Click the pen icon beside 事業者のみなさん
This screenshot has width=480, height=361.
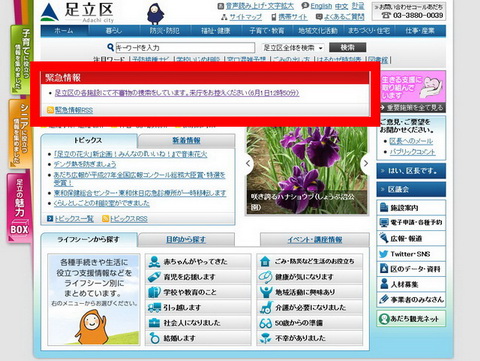[384, 299]
